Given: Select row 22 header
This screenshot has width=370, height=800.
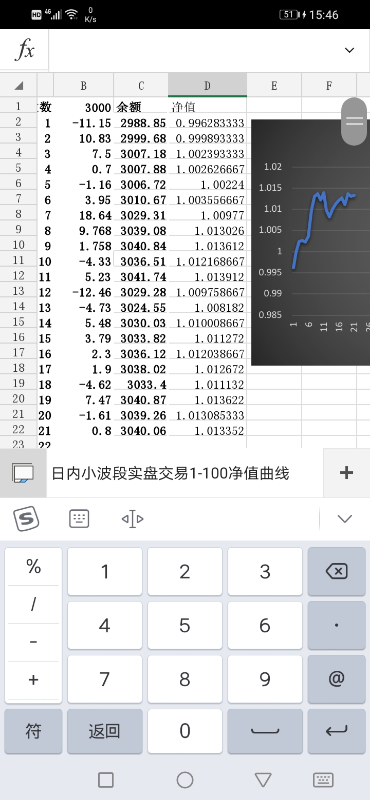Looking at the screenshot, I should pyautogui.click(x=19, y=430).
